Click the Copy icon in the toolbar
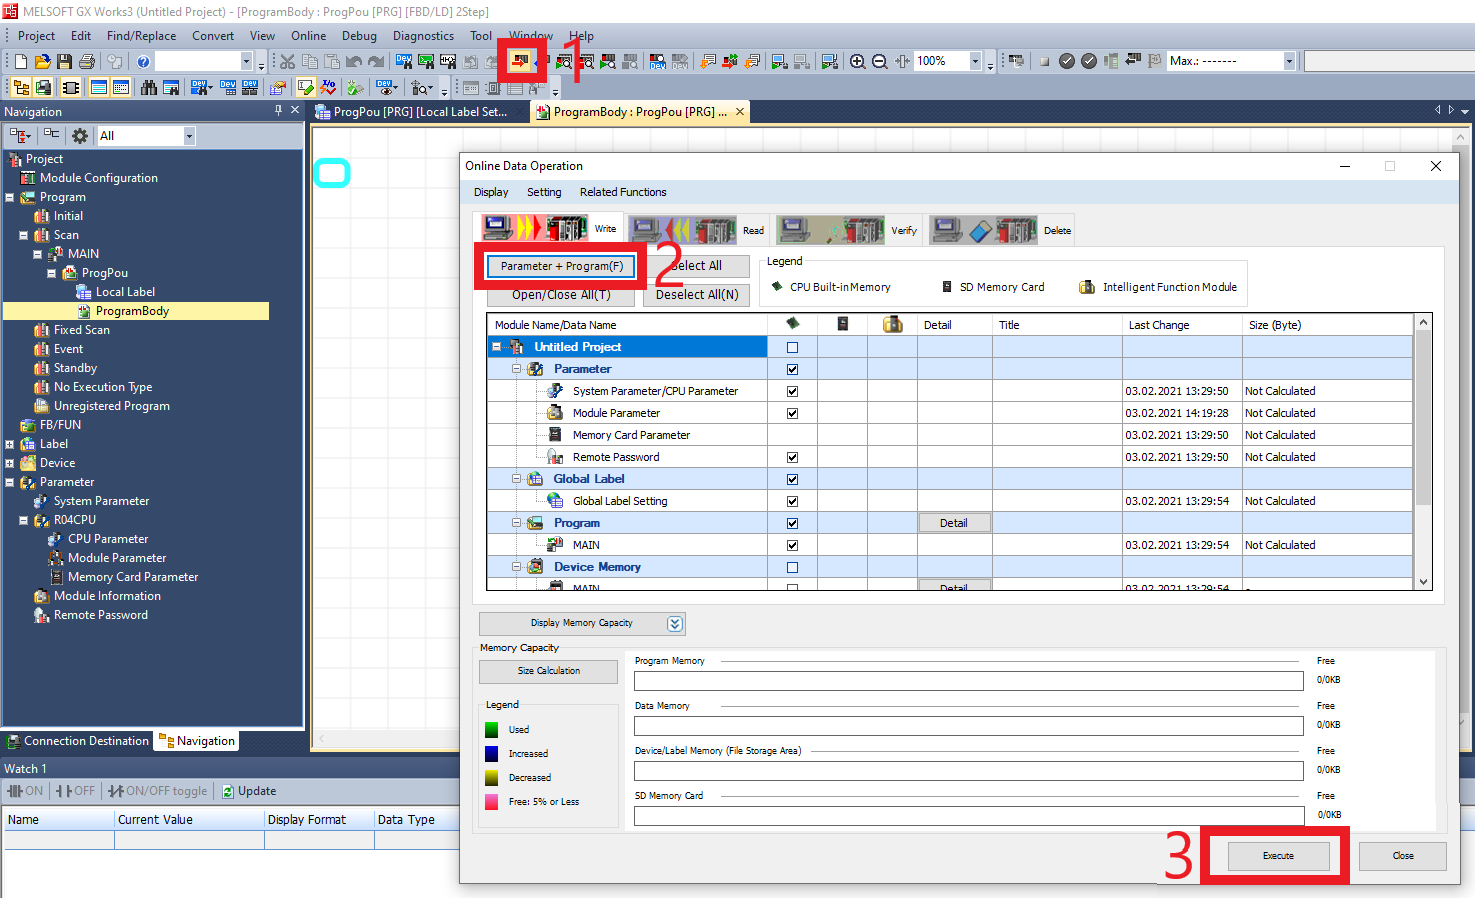Image resolution: width=1475 pixels, height=898 pixels. click(310, 62)
